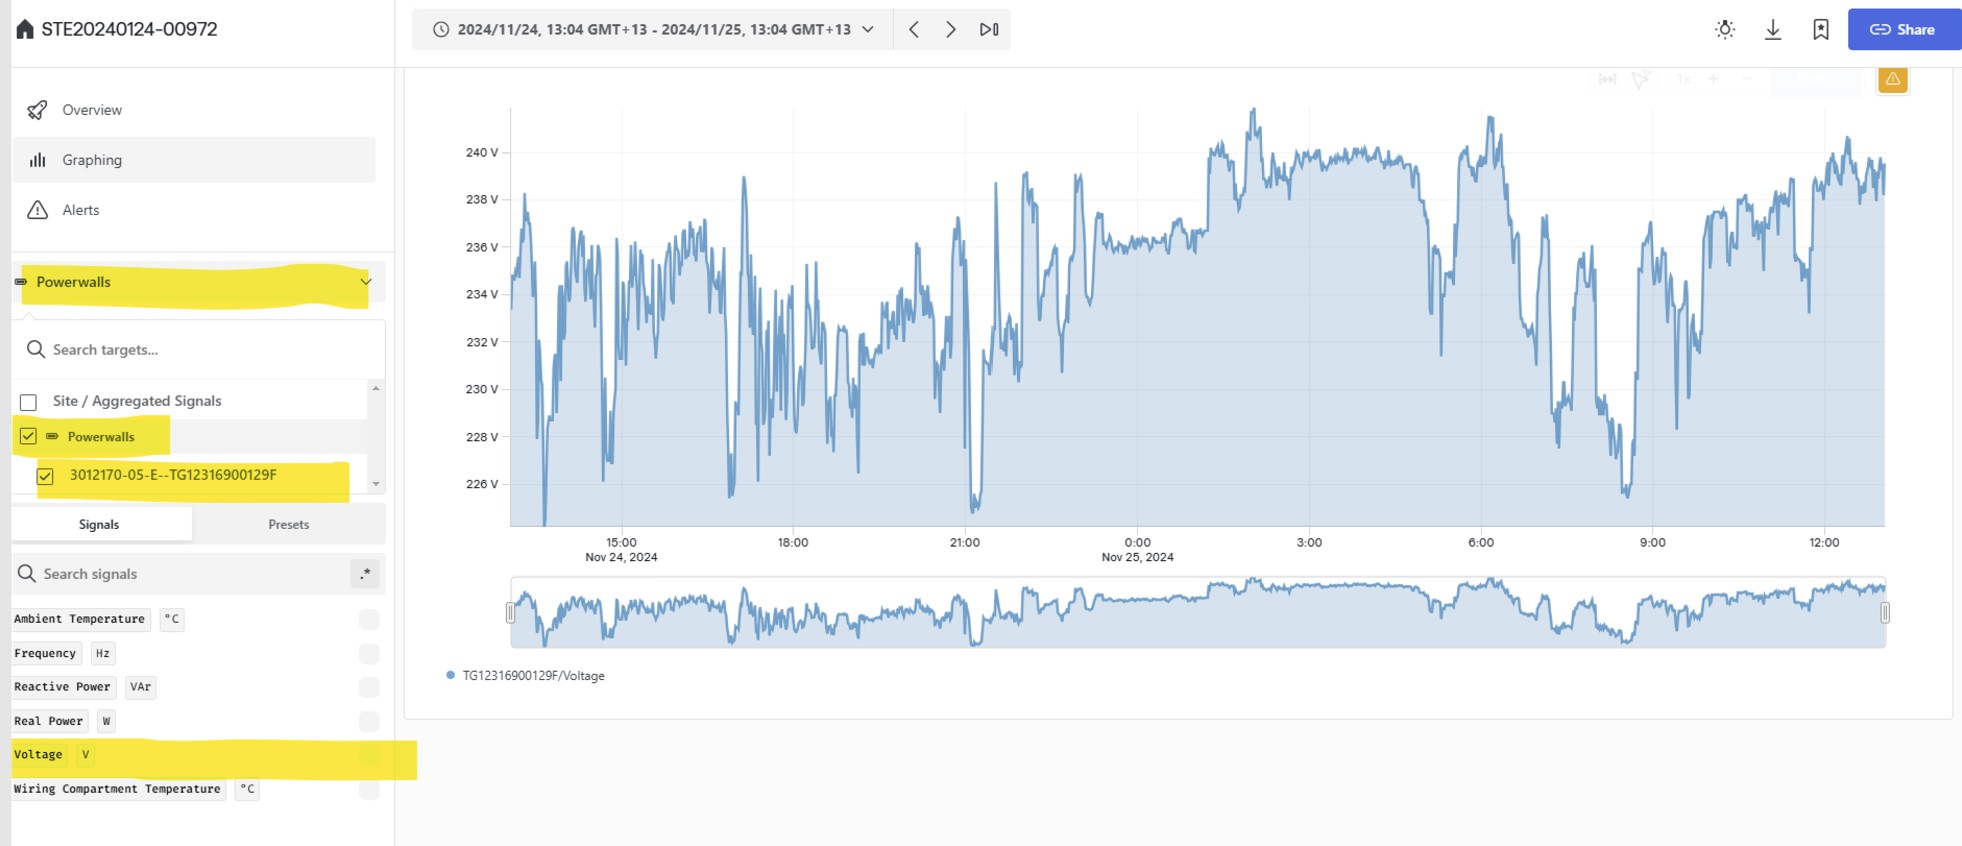Switch to the Presets tab
The width and height of the screenshot is (1962, 846).
(288, 524)
